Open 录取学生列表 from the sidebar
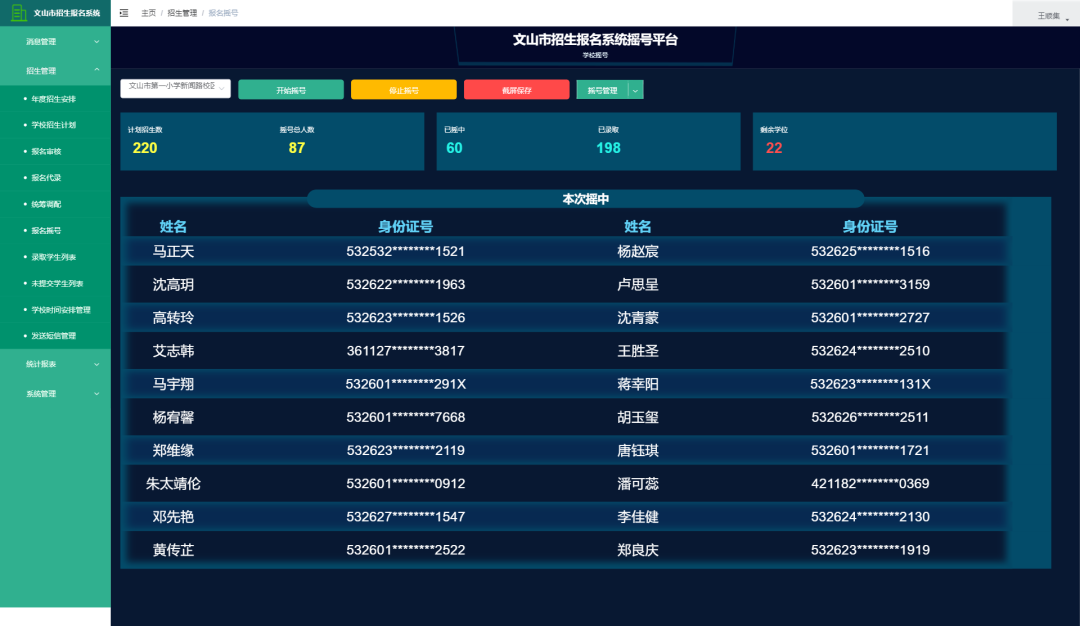This screenshot has height=626, width=1080. point(55,257)
